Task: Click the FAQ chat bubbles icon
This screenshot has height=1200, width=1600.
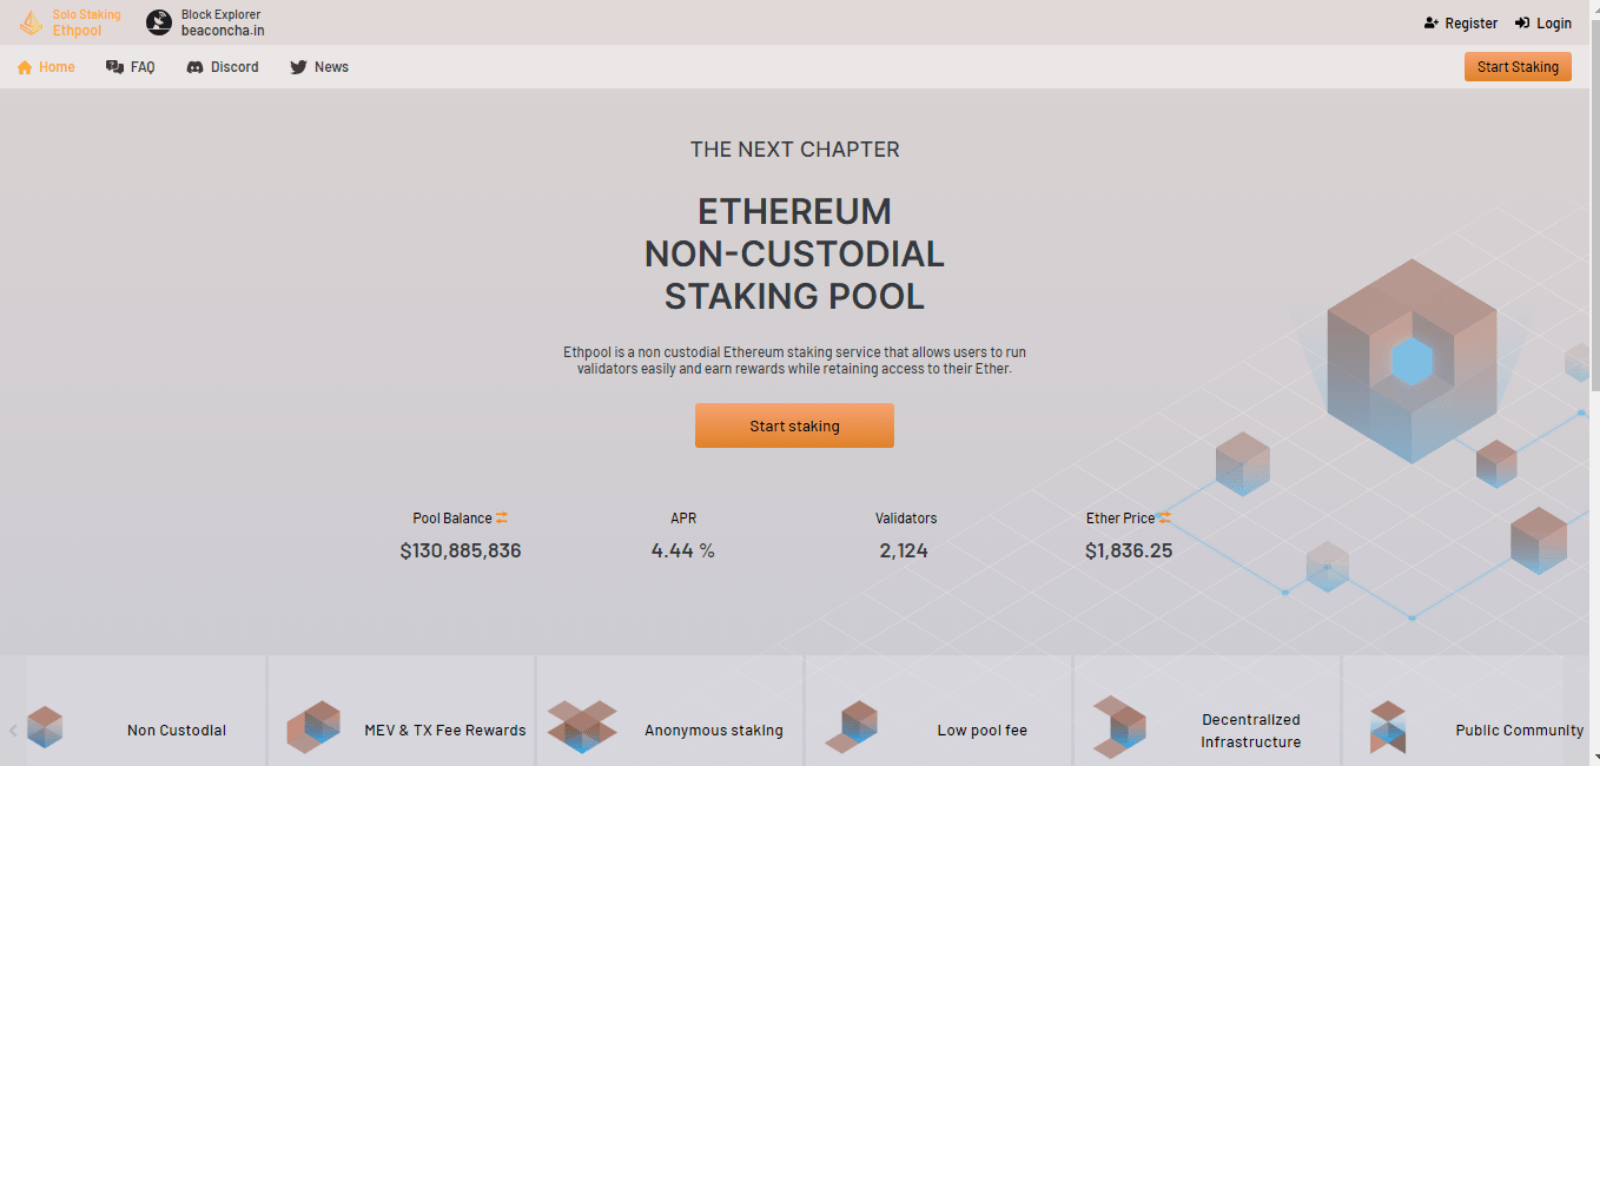Action: [x=115, y=67]
